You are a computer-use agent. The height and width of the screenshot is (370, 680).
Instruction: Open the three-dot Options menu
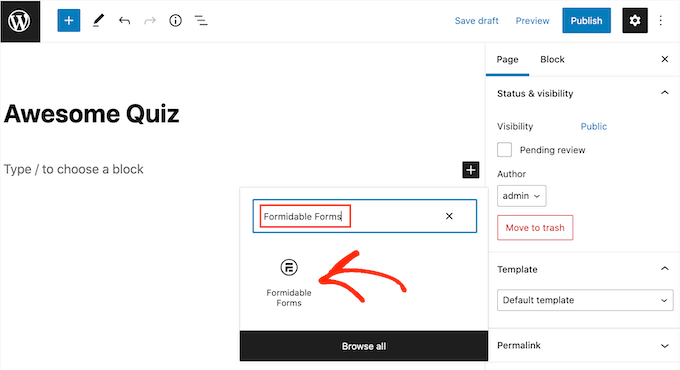click(x=660, y=20)
